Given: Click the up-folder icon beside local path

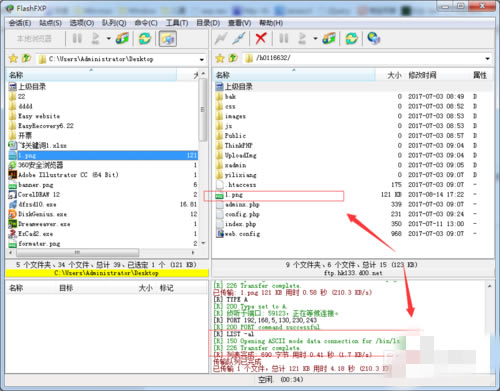Looking at the screenshot, I should coord(26,59).
